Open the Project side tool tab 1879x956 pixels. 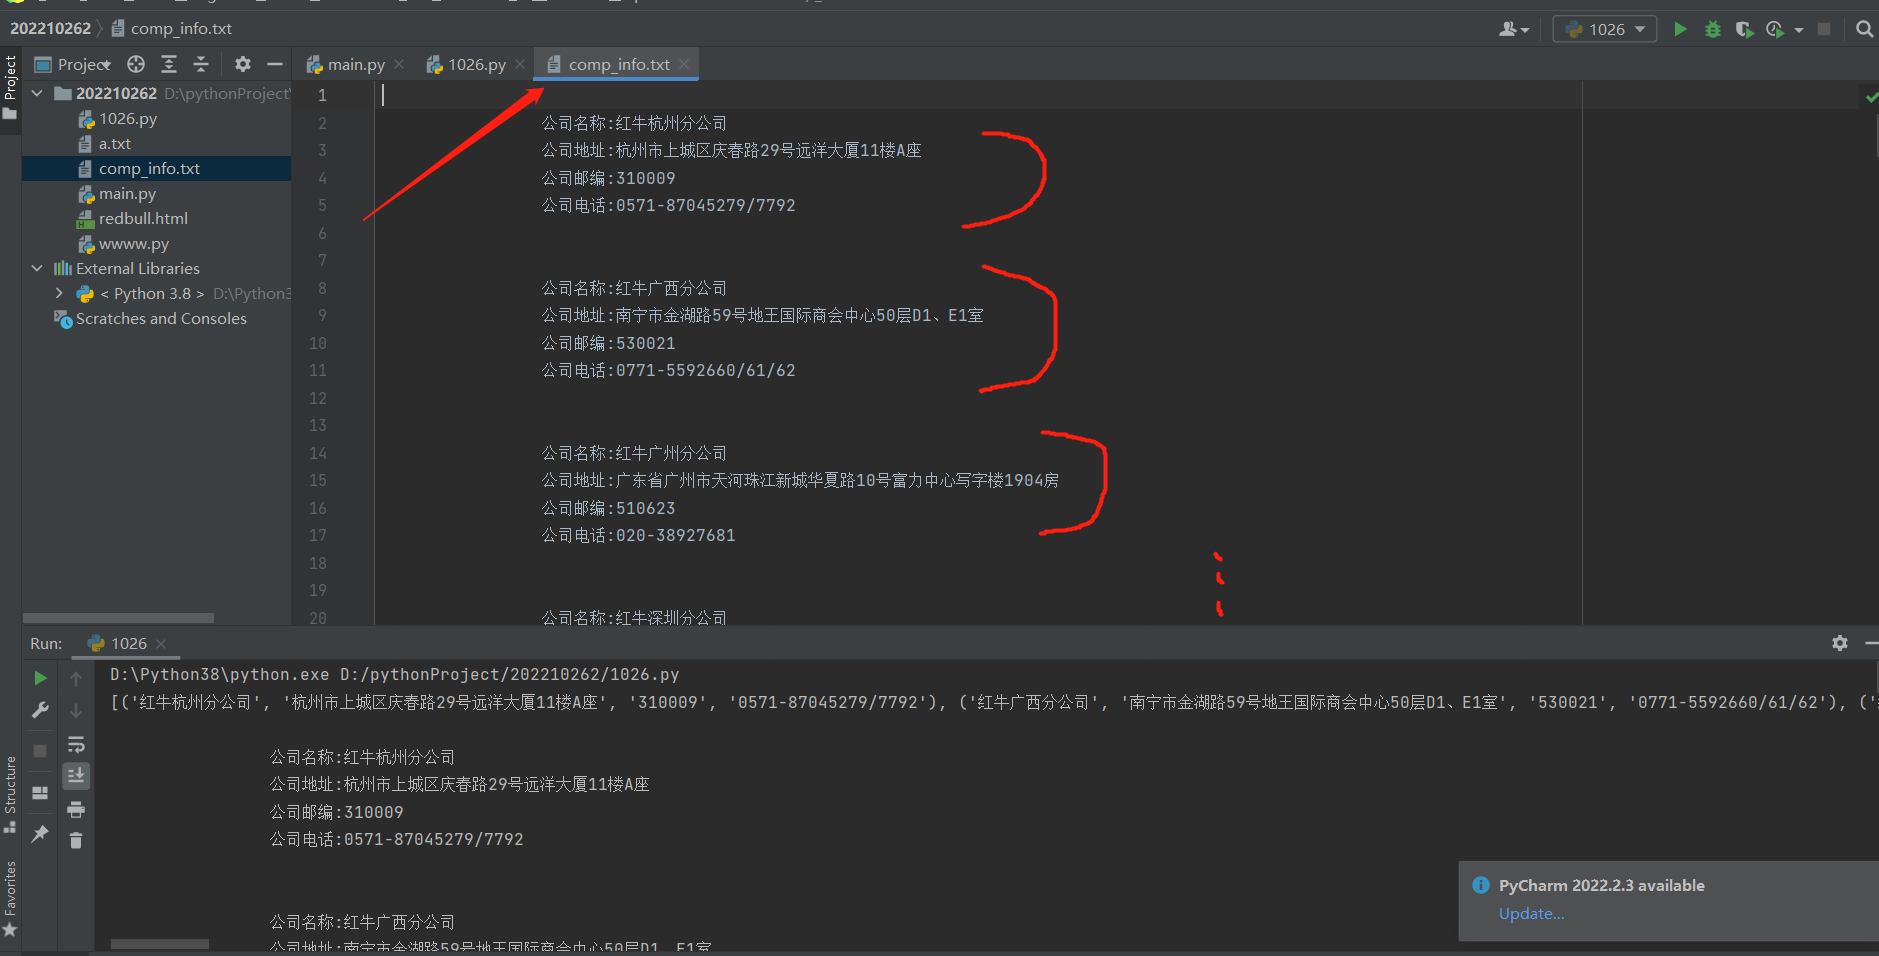[x=10, y=87]
